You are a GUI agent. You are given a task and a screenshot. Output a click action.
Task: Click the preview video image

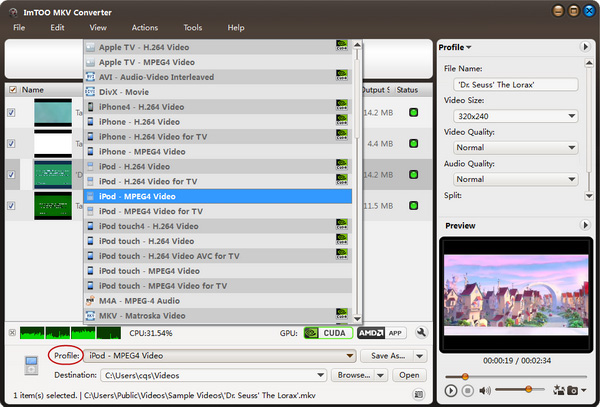(x=516, y=295)
